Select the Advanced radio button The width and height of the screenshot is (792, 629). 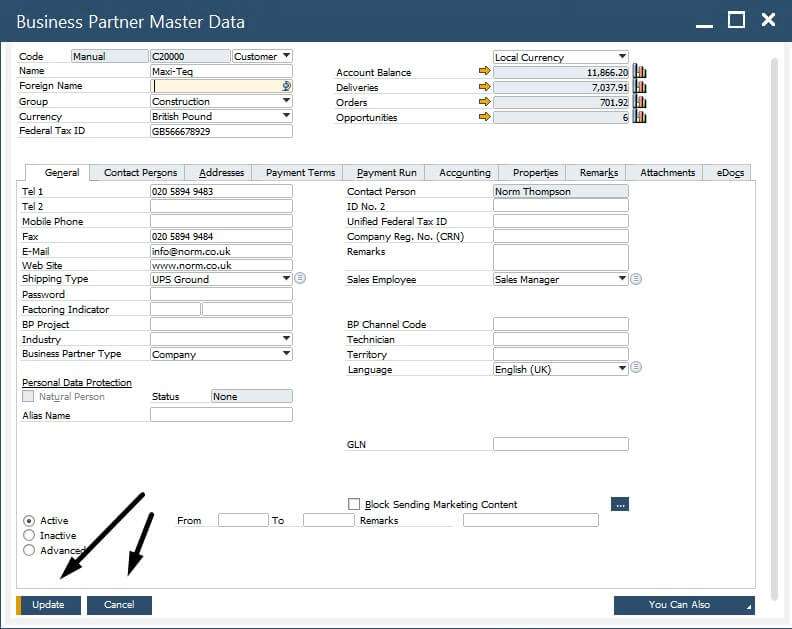tap(29, 550)
